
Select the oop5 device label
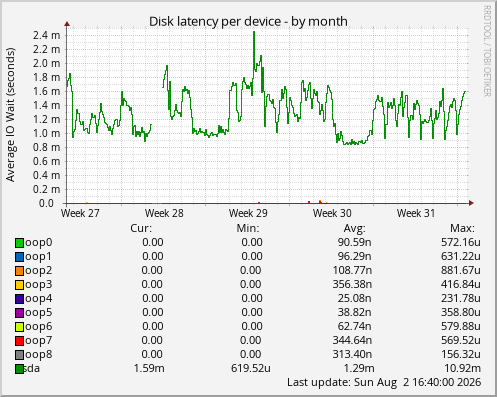(x=39, y=313)
